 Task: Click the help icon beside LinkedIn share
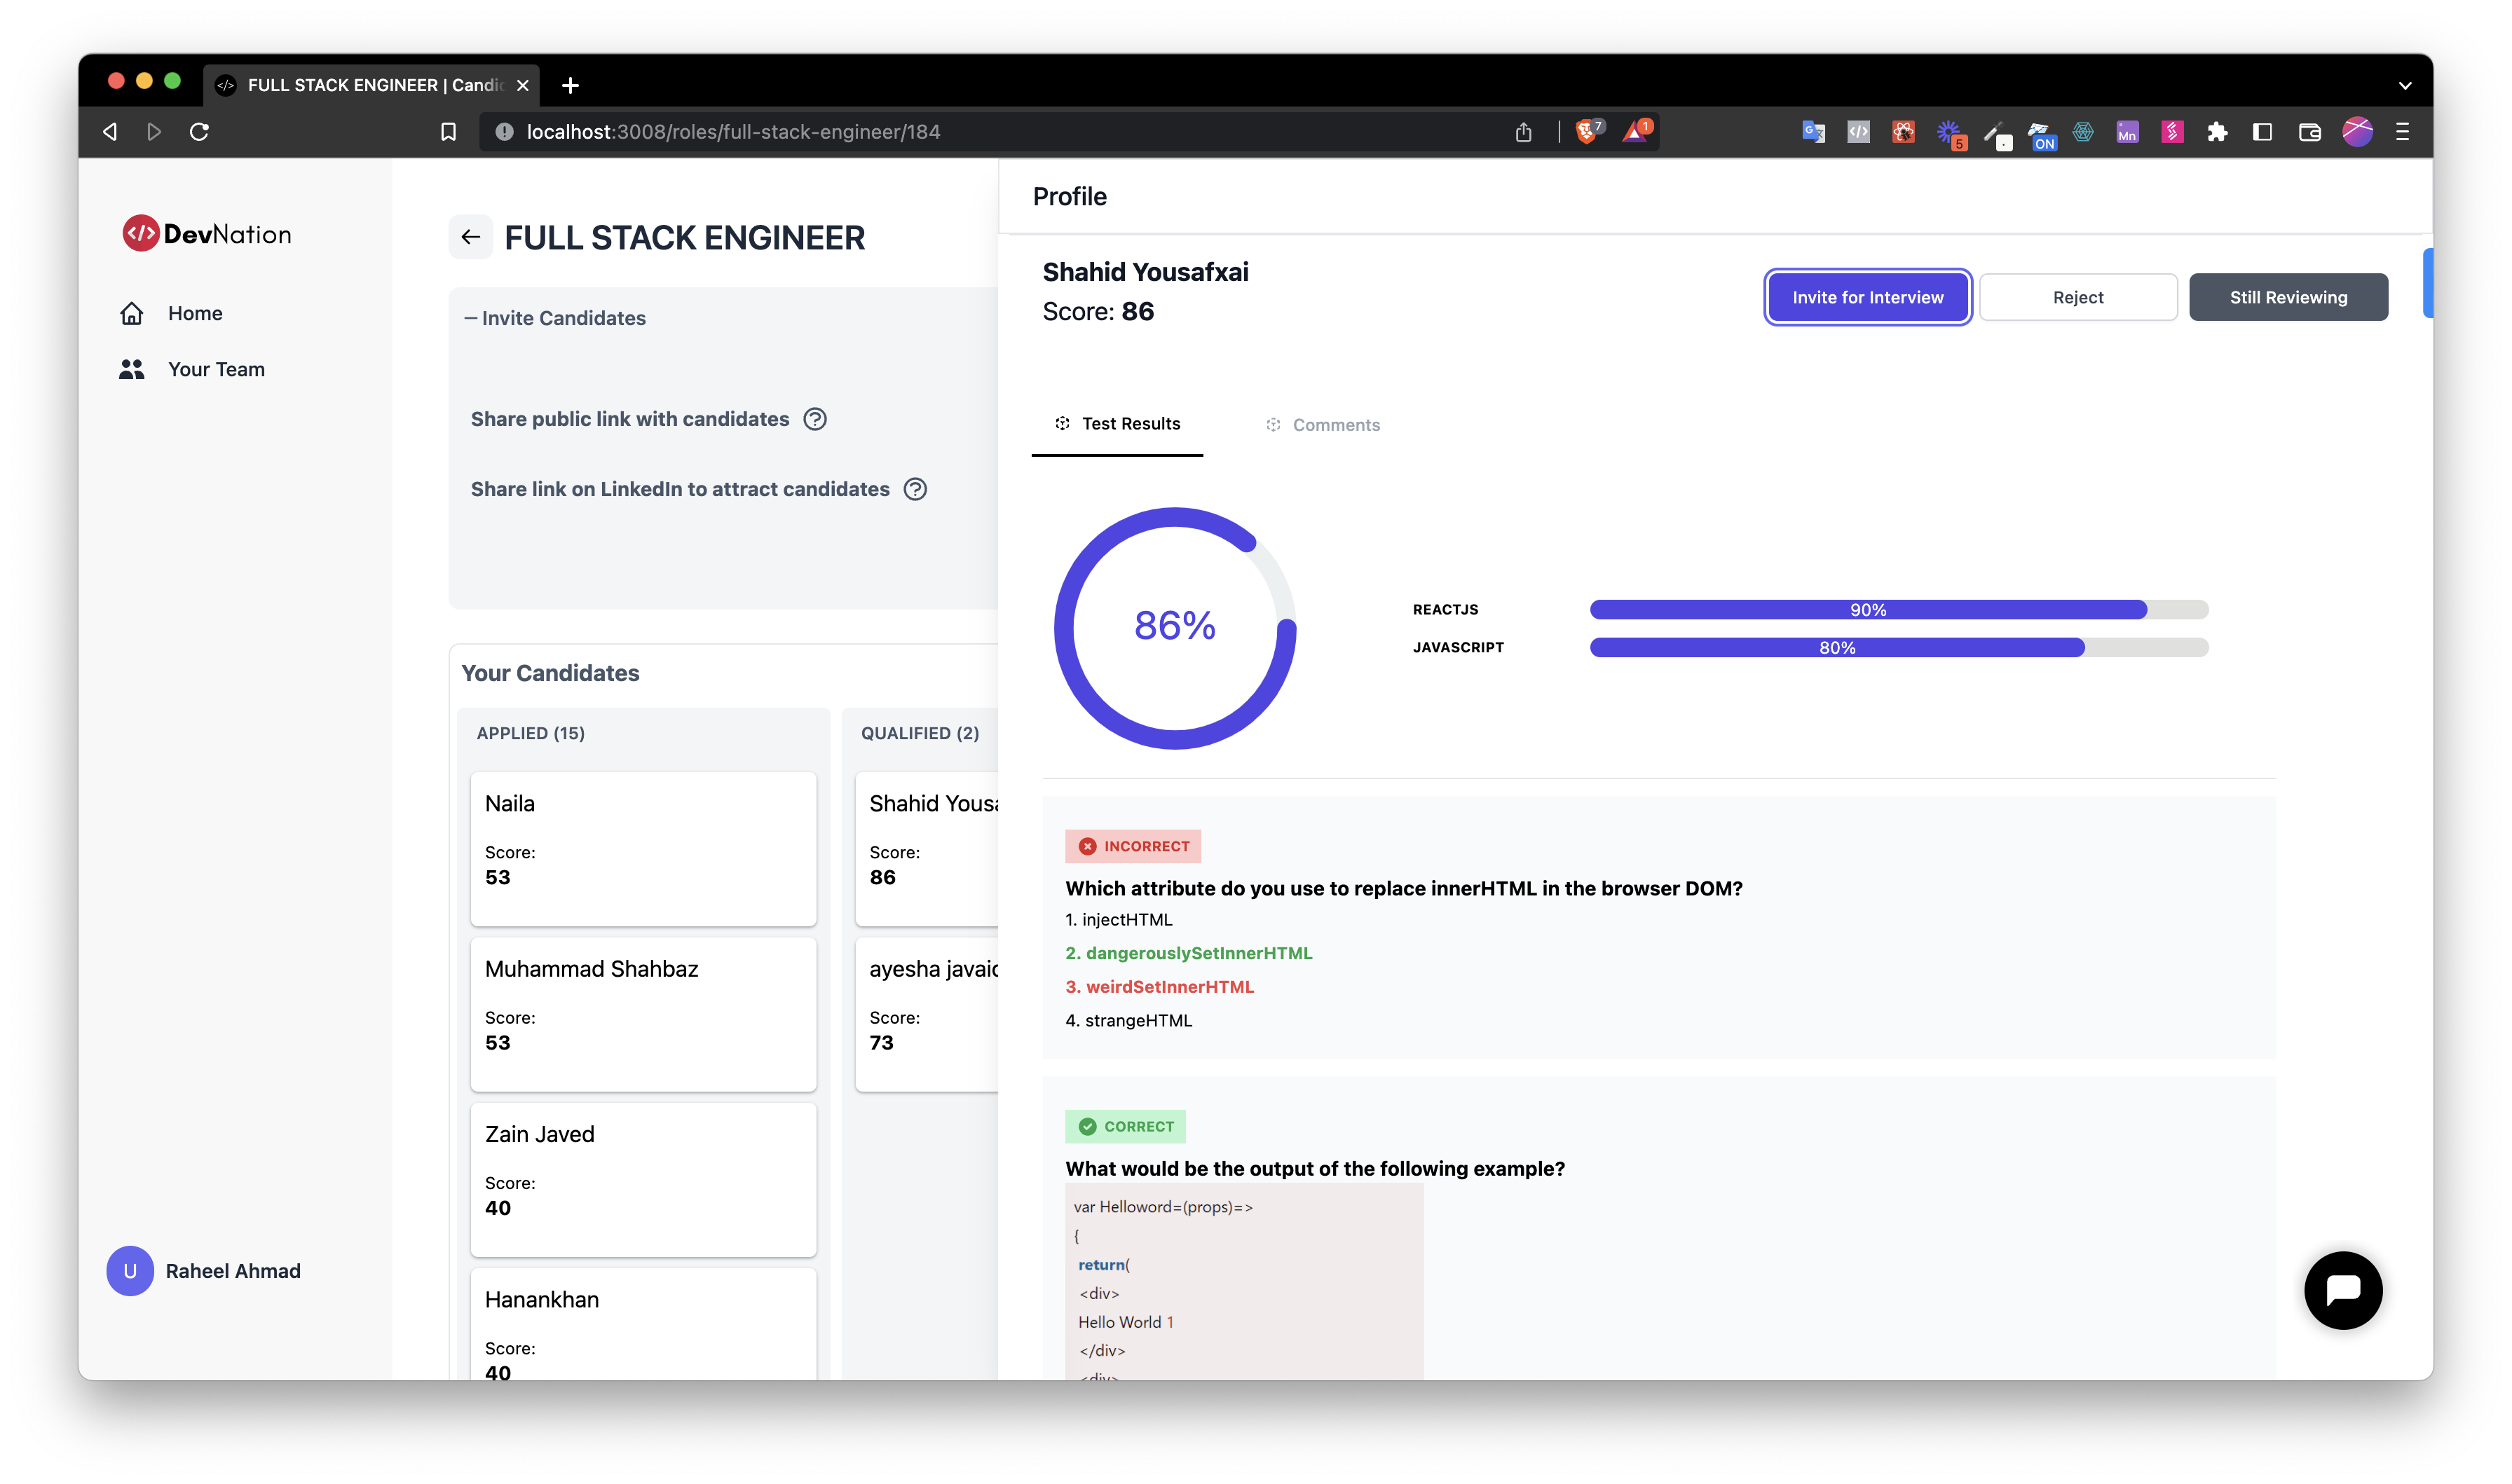(x=915, y=489)
